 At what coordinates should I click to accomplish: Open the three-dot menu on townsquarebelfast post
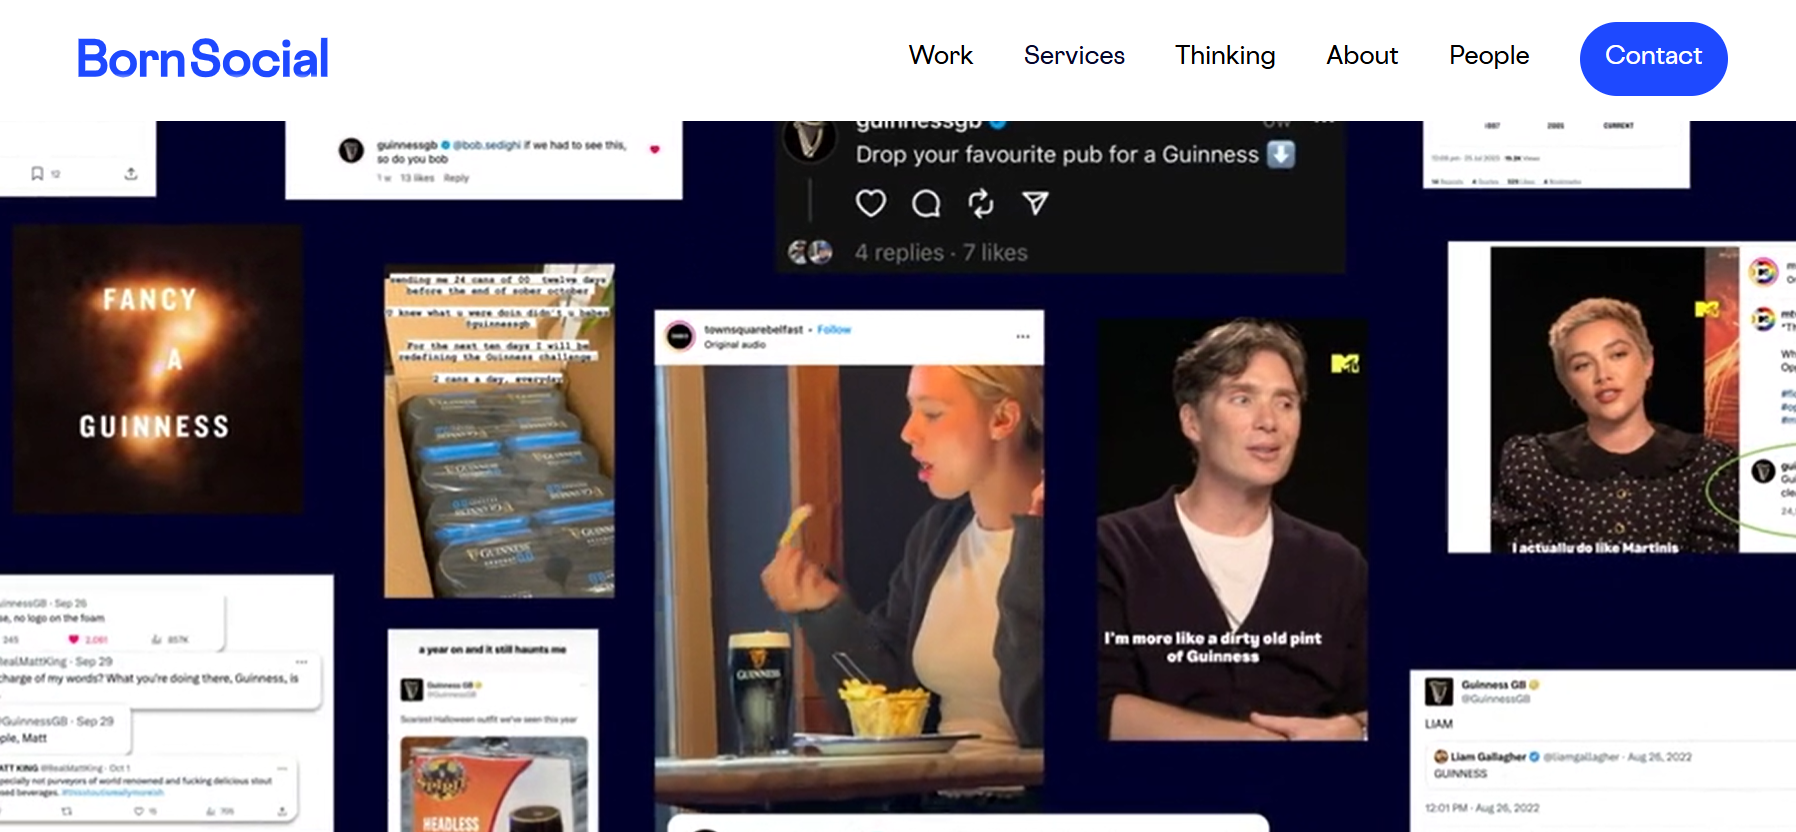point(1023,336)
